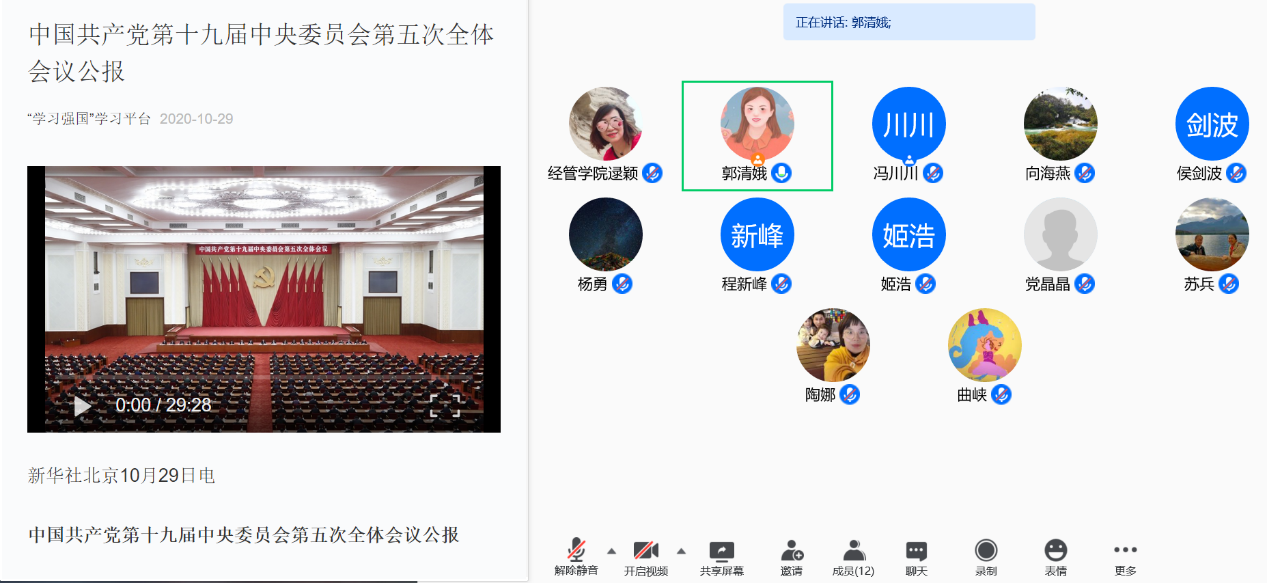Open the 表情 emoji reactions icon
This screenshot has width=1267, height=583.
pyautogui.click(x=1055, y=550)
